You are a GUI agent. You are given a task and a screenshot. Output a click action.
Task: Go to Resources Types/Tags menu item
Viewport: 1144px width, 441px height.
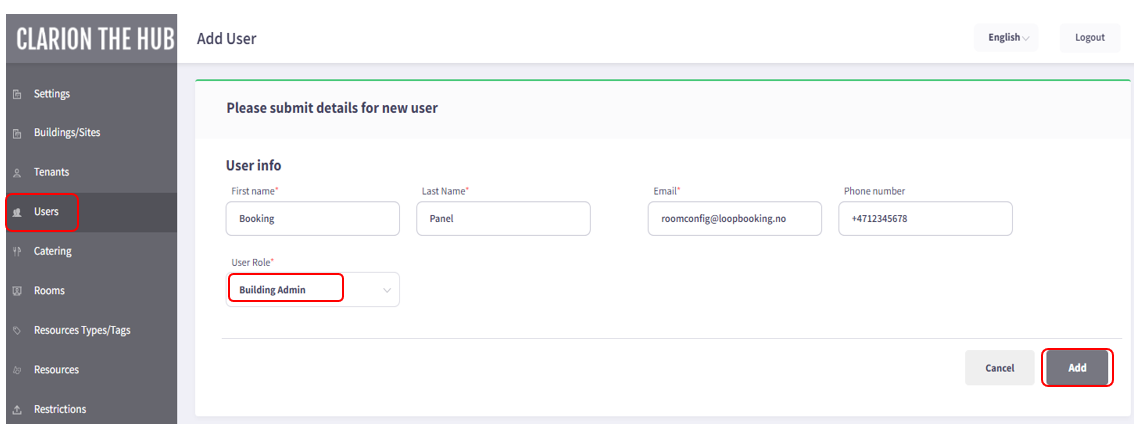[x=82, y=330]
